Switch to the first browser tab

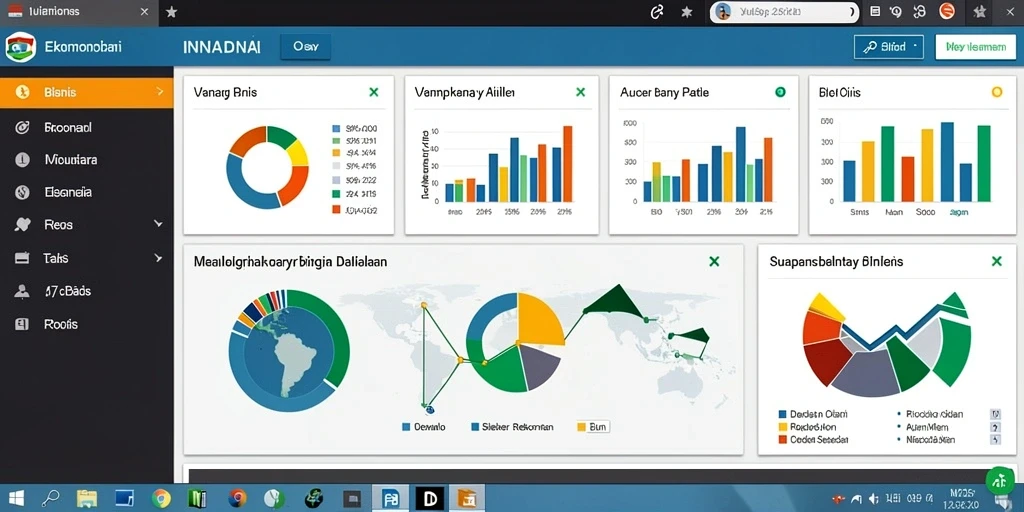click(x=78, y=12)
